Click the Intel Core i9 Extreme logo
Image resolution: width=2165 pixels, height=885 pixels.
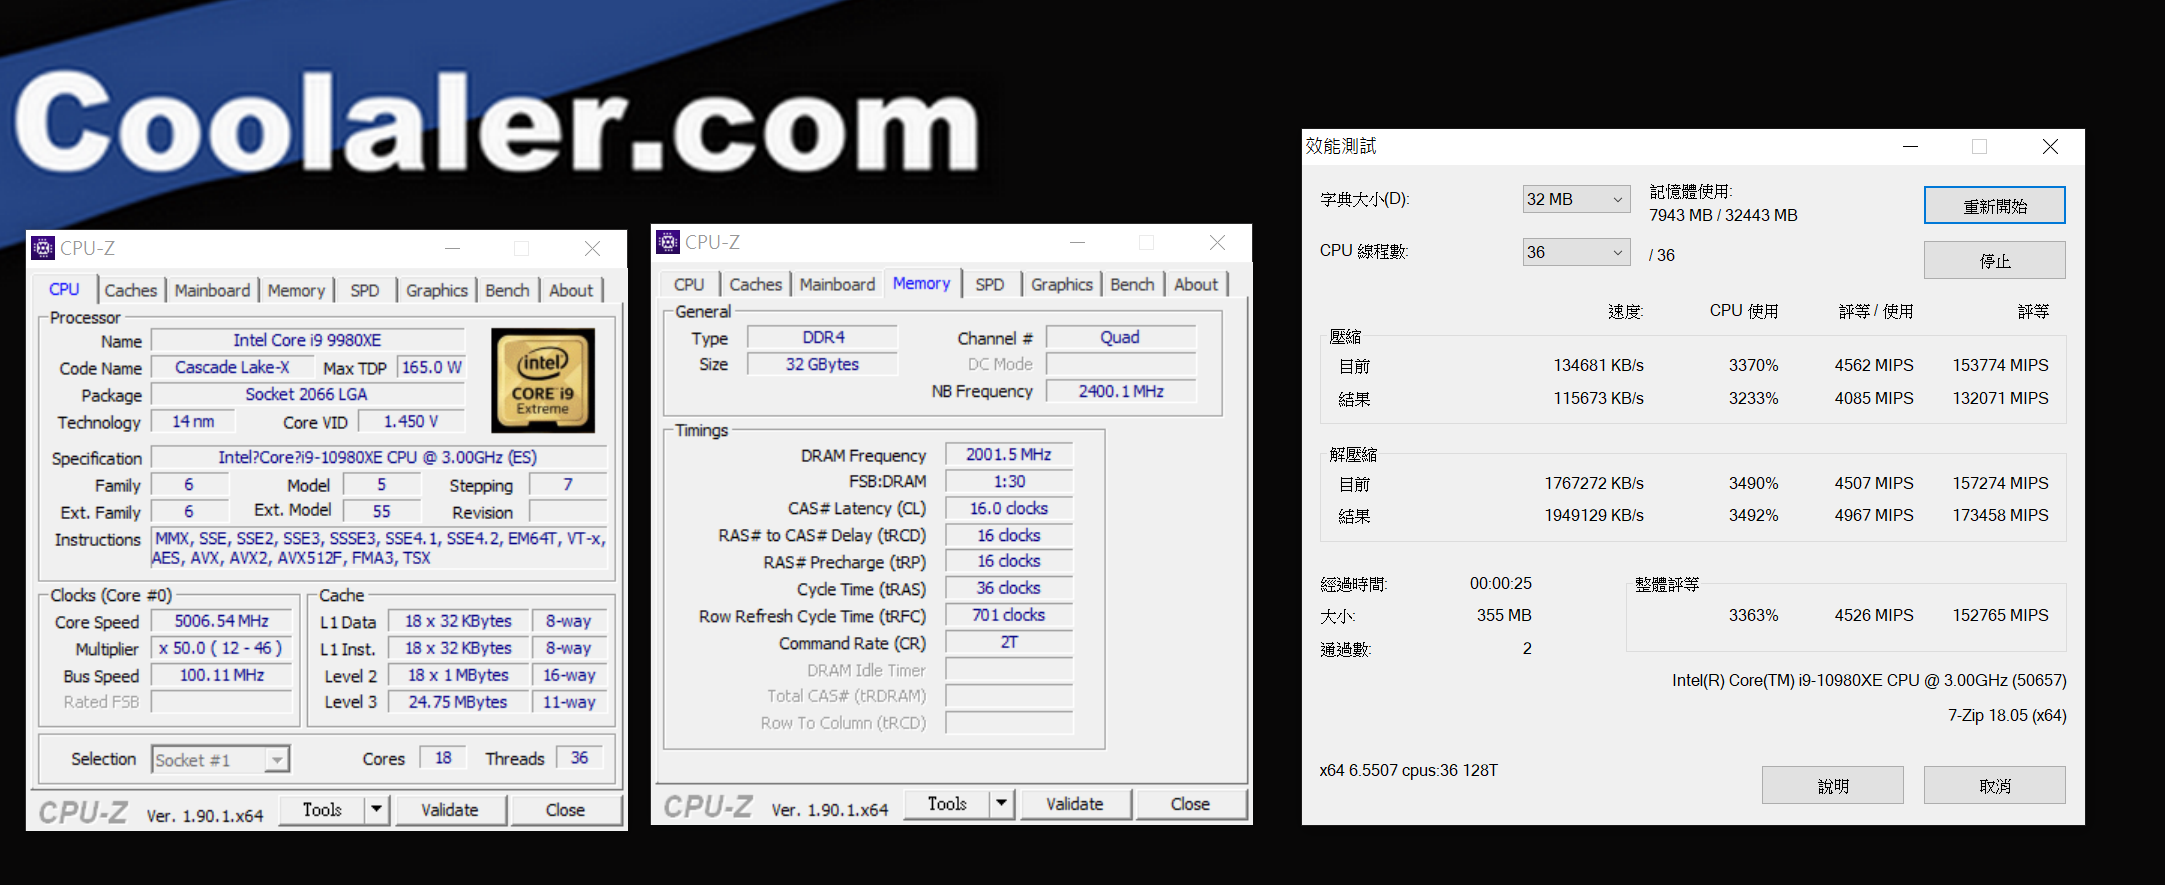coord(543,380)
